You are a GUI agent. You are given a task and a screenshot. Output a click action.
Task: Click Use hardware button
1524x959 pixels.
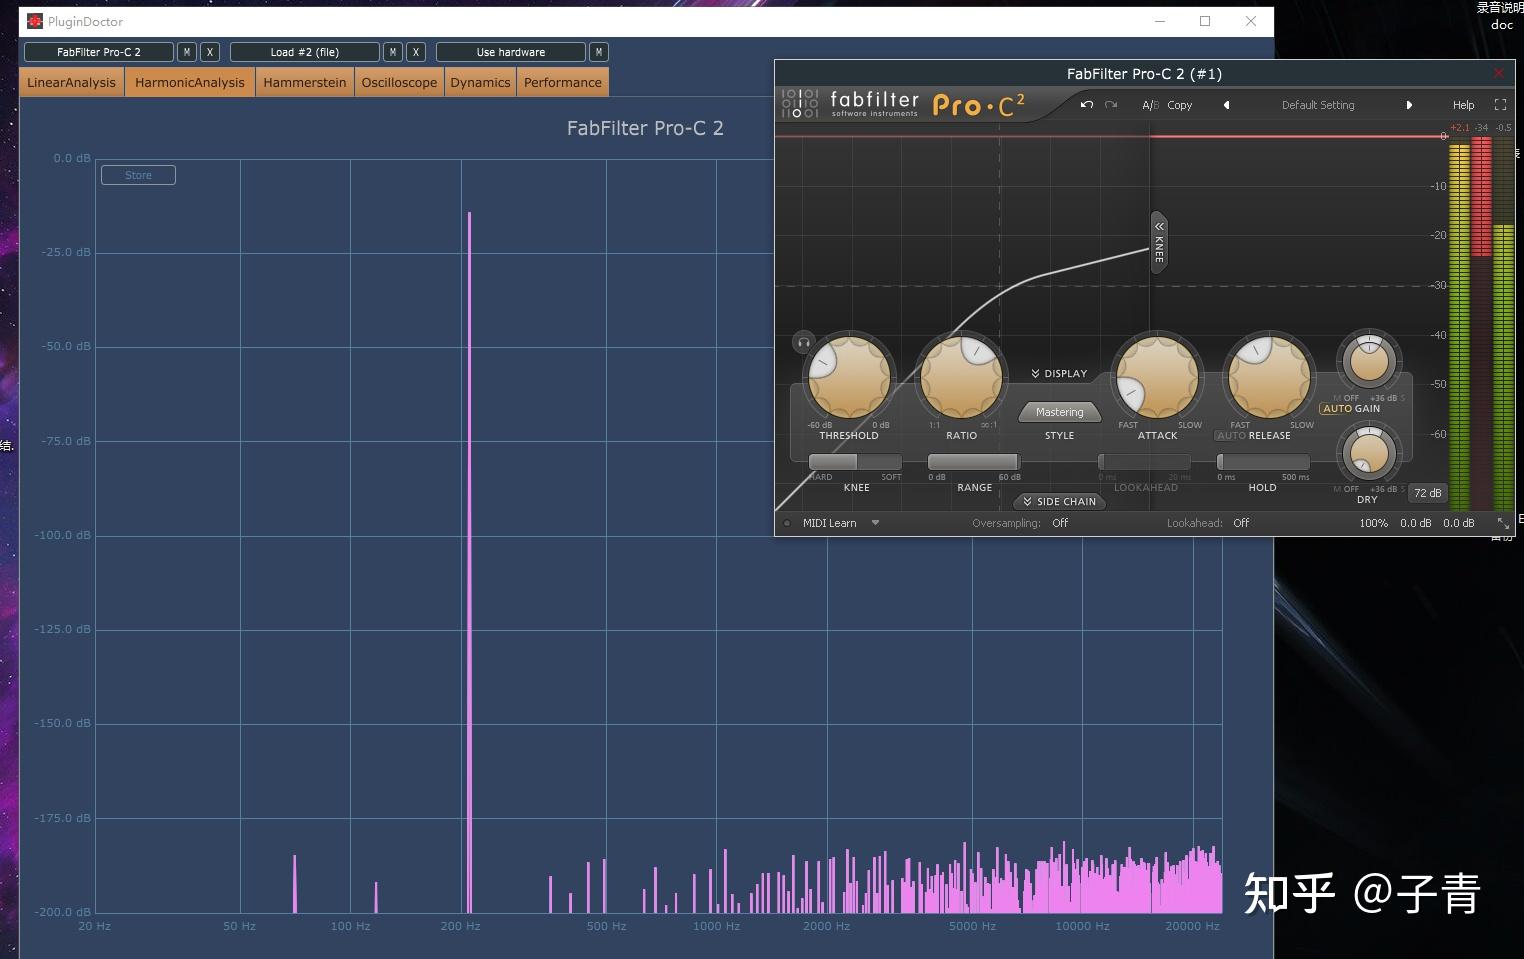click(511, 52)
